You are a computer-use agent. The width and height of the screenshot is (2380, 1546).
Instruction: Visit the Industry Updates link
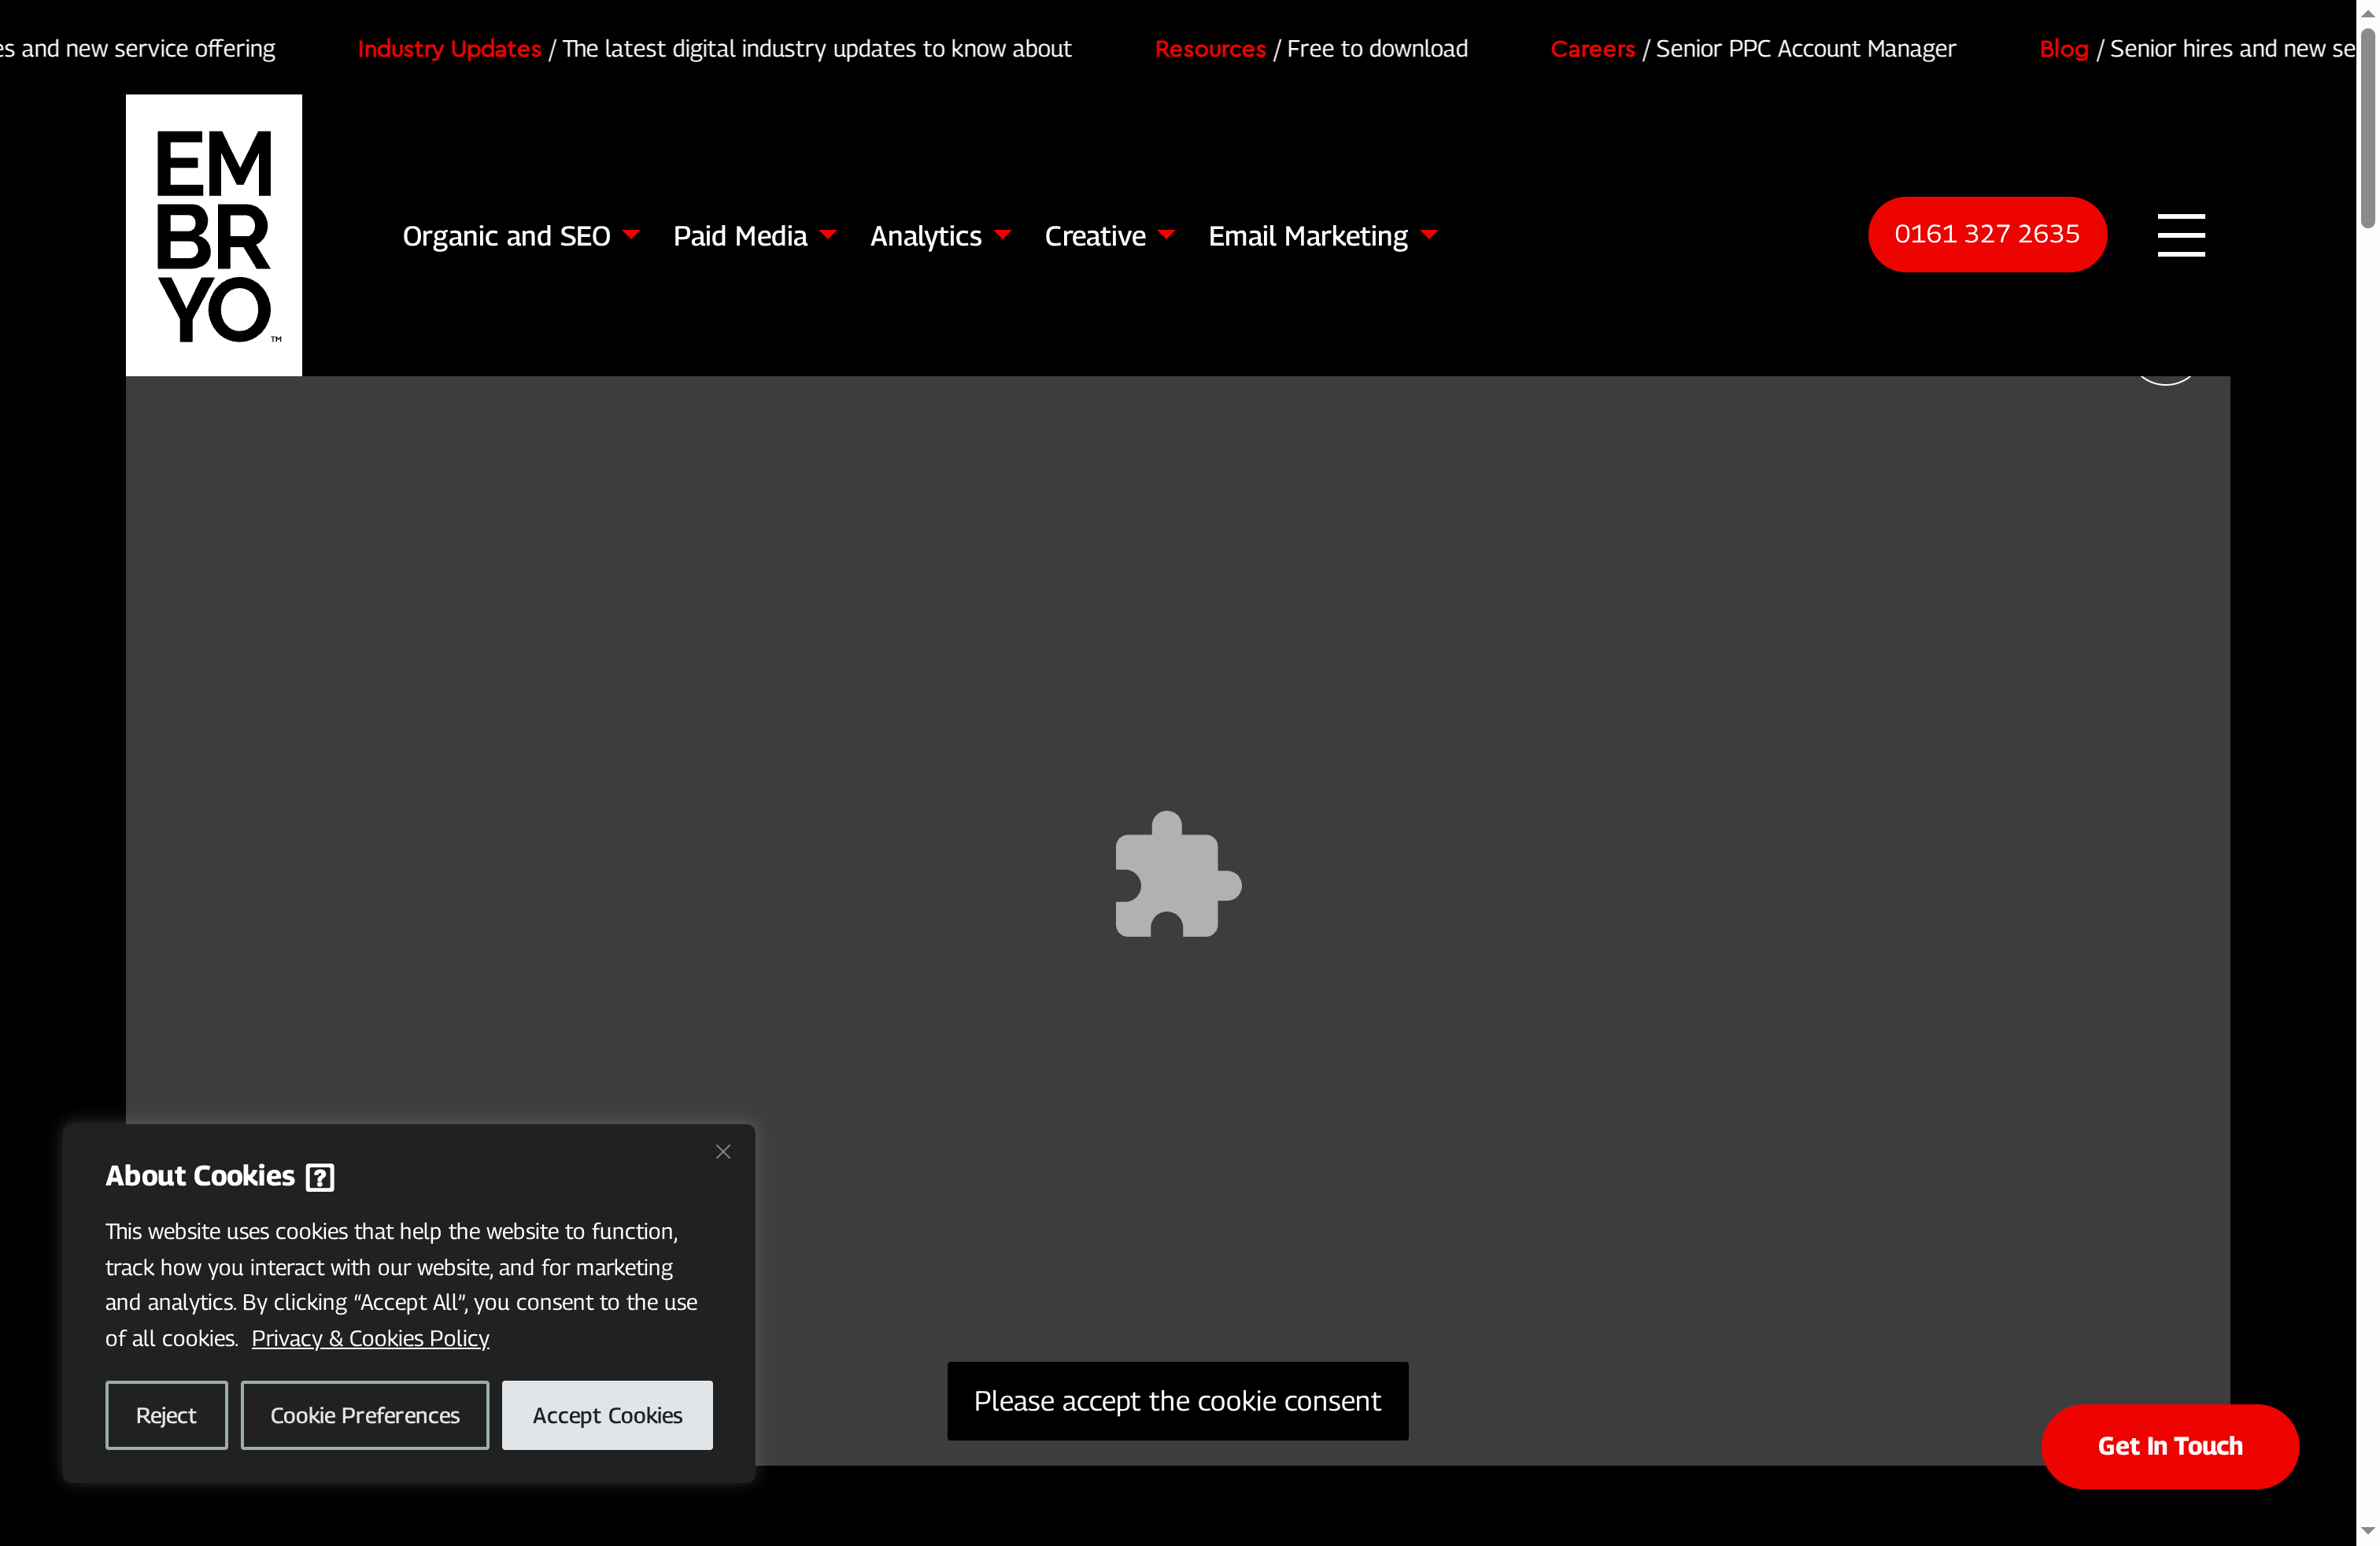click(449, 48)
